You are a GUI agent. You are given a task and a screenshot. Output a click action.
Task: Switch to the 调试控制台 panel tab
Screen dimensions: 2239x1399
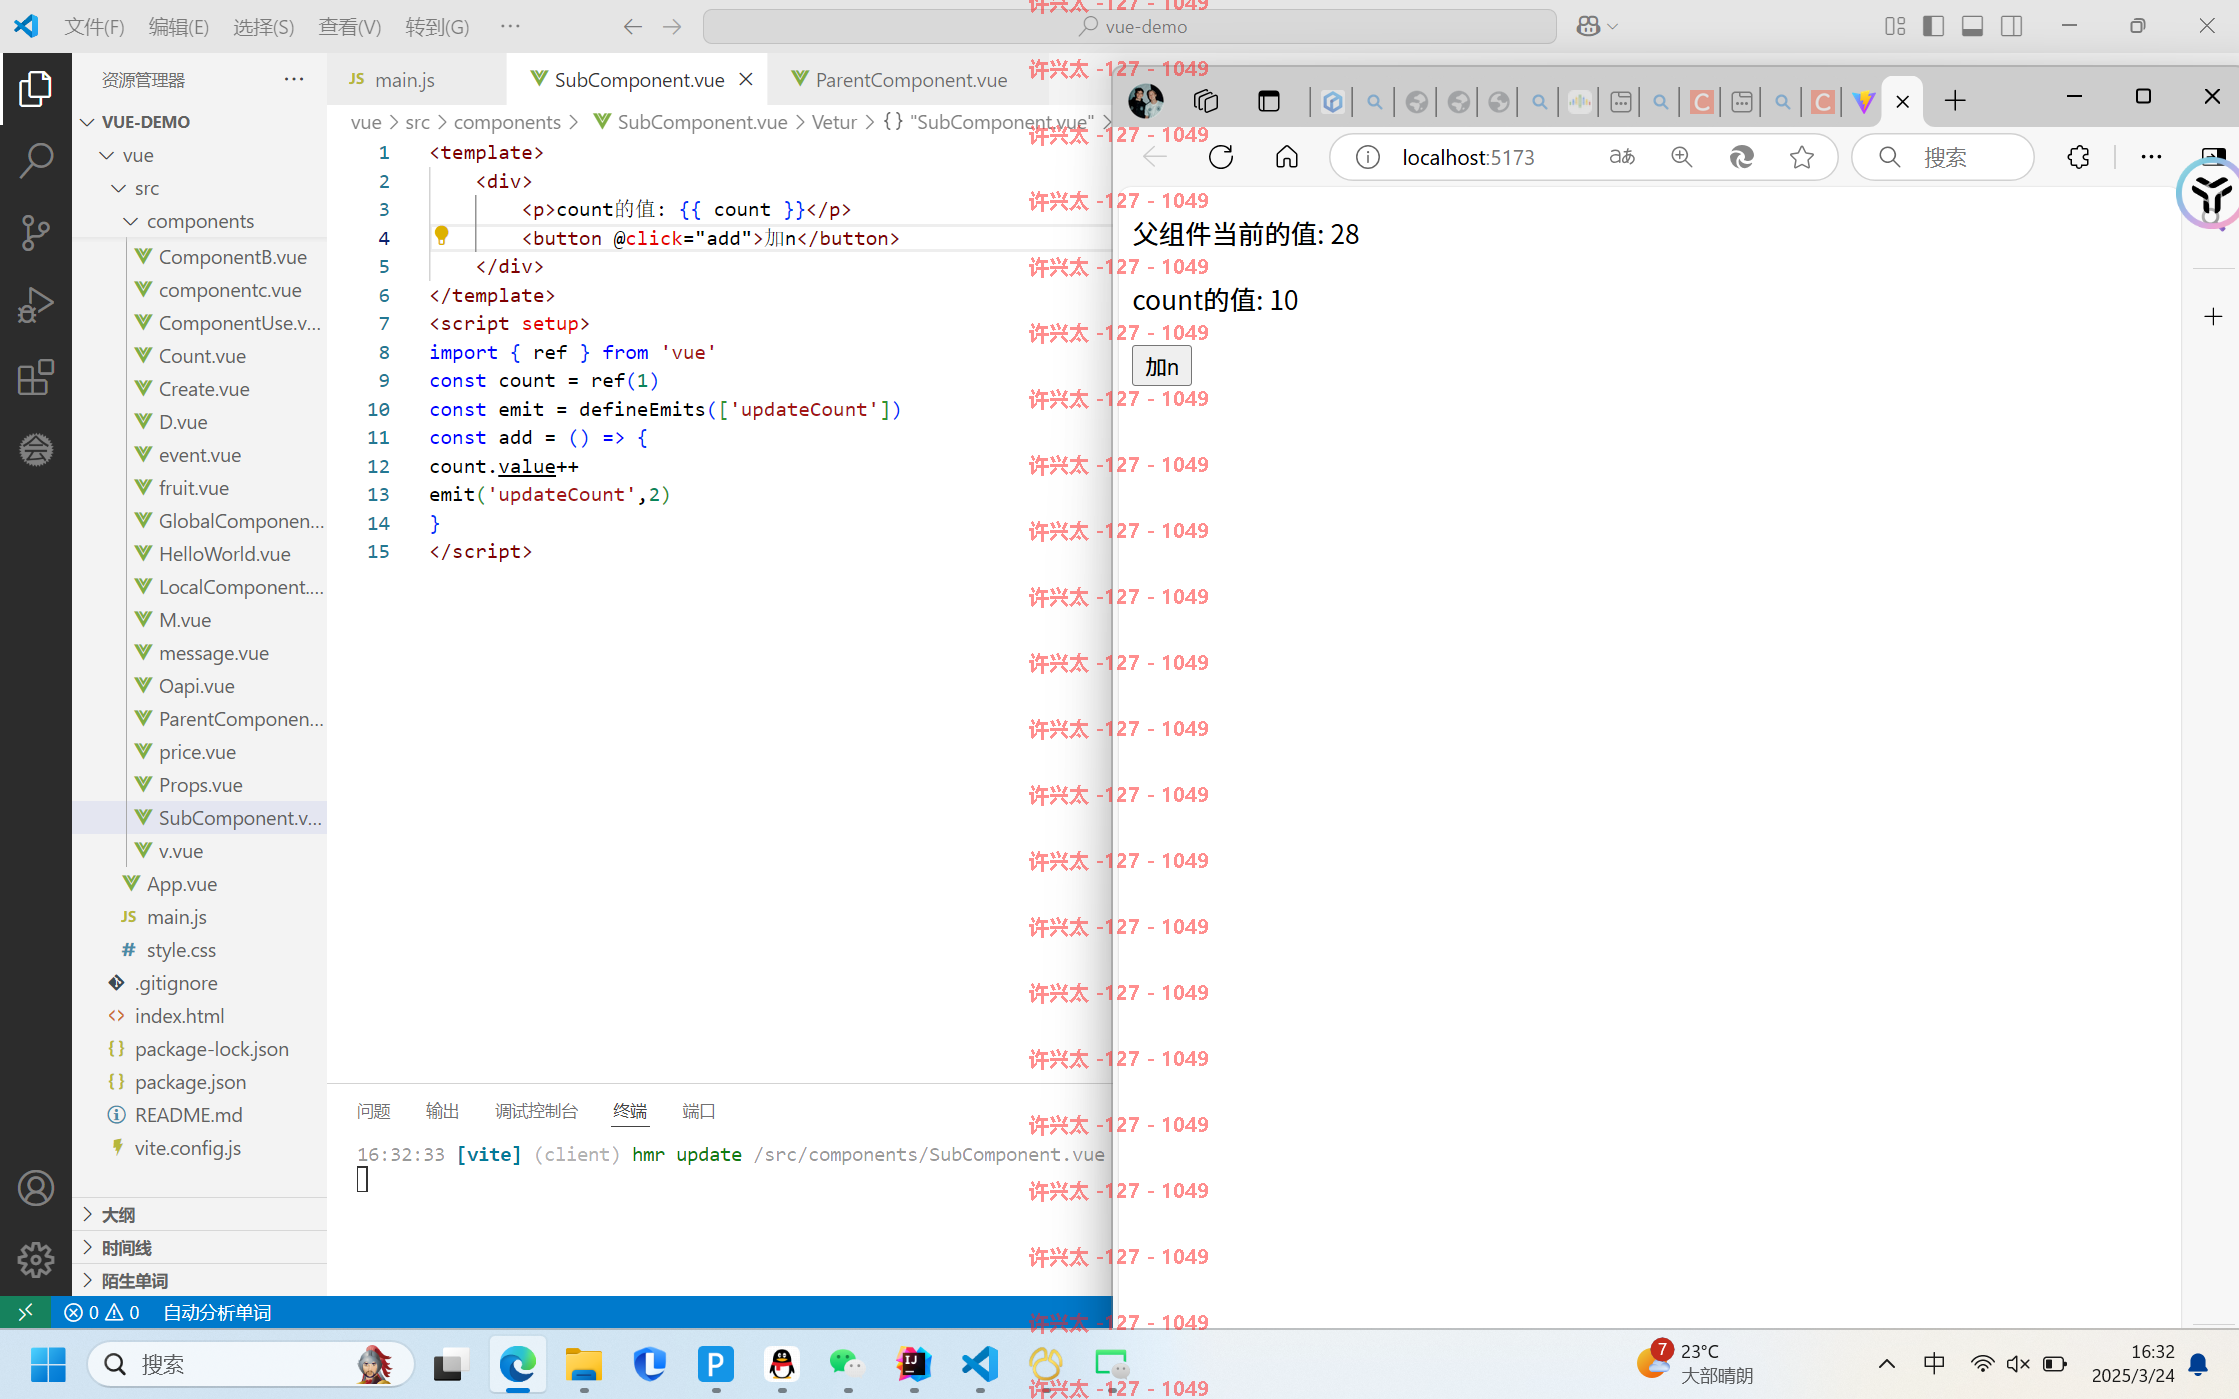536,1111
